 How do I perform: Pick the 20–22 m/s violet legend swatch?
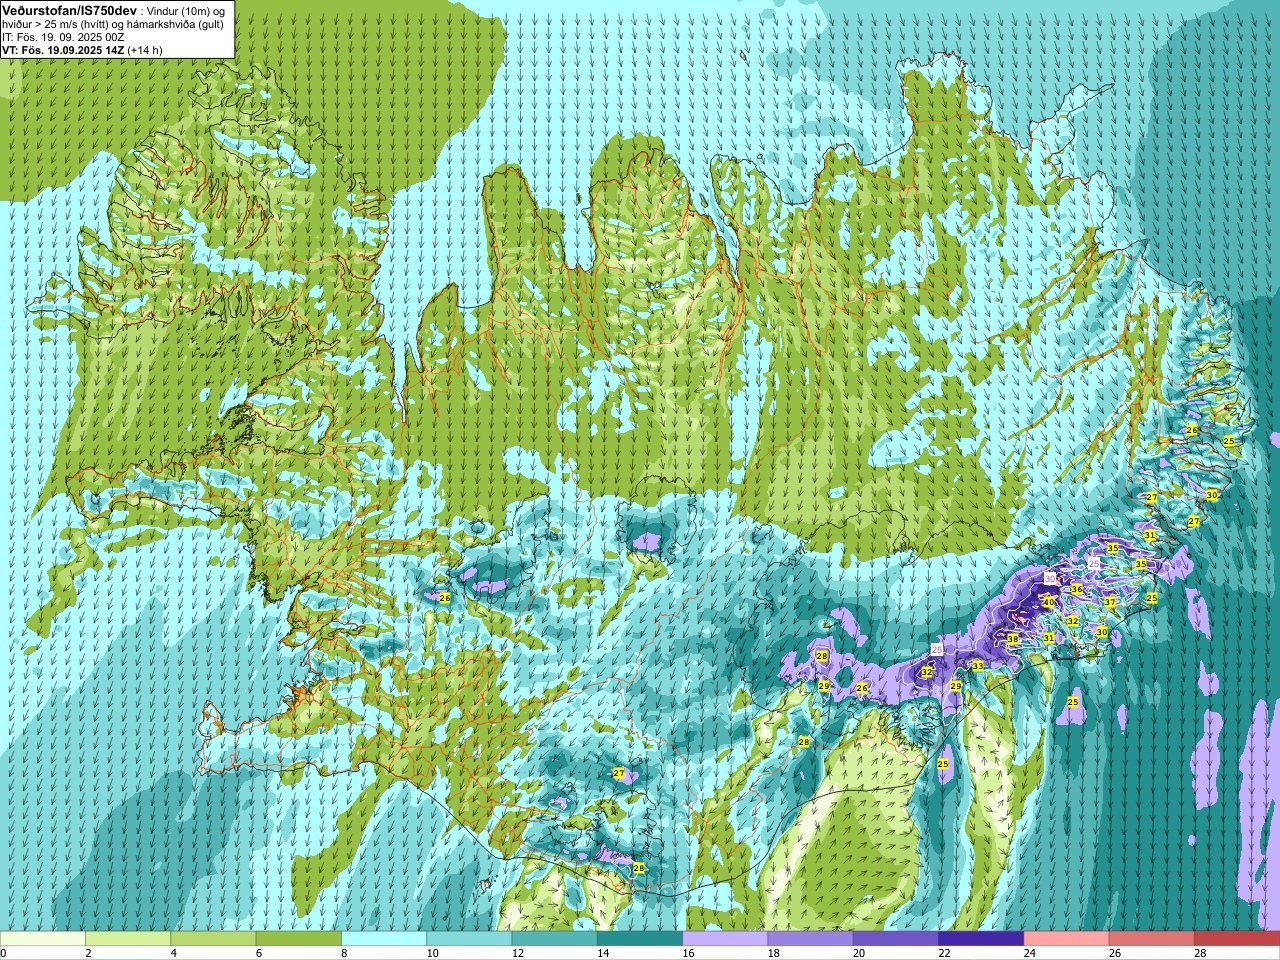[x=896, y=938]
